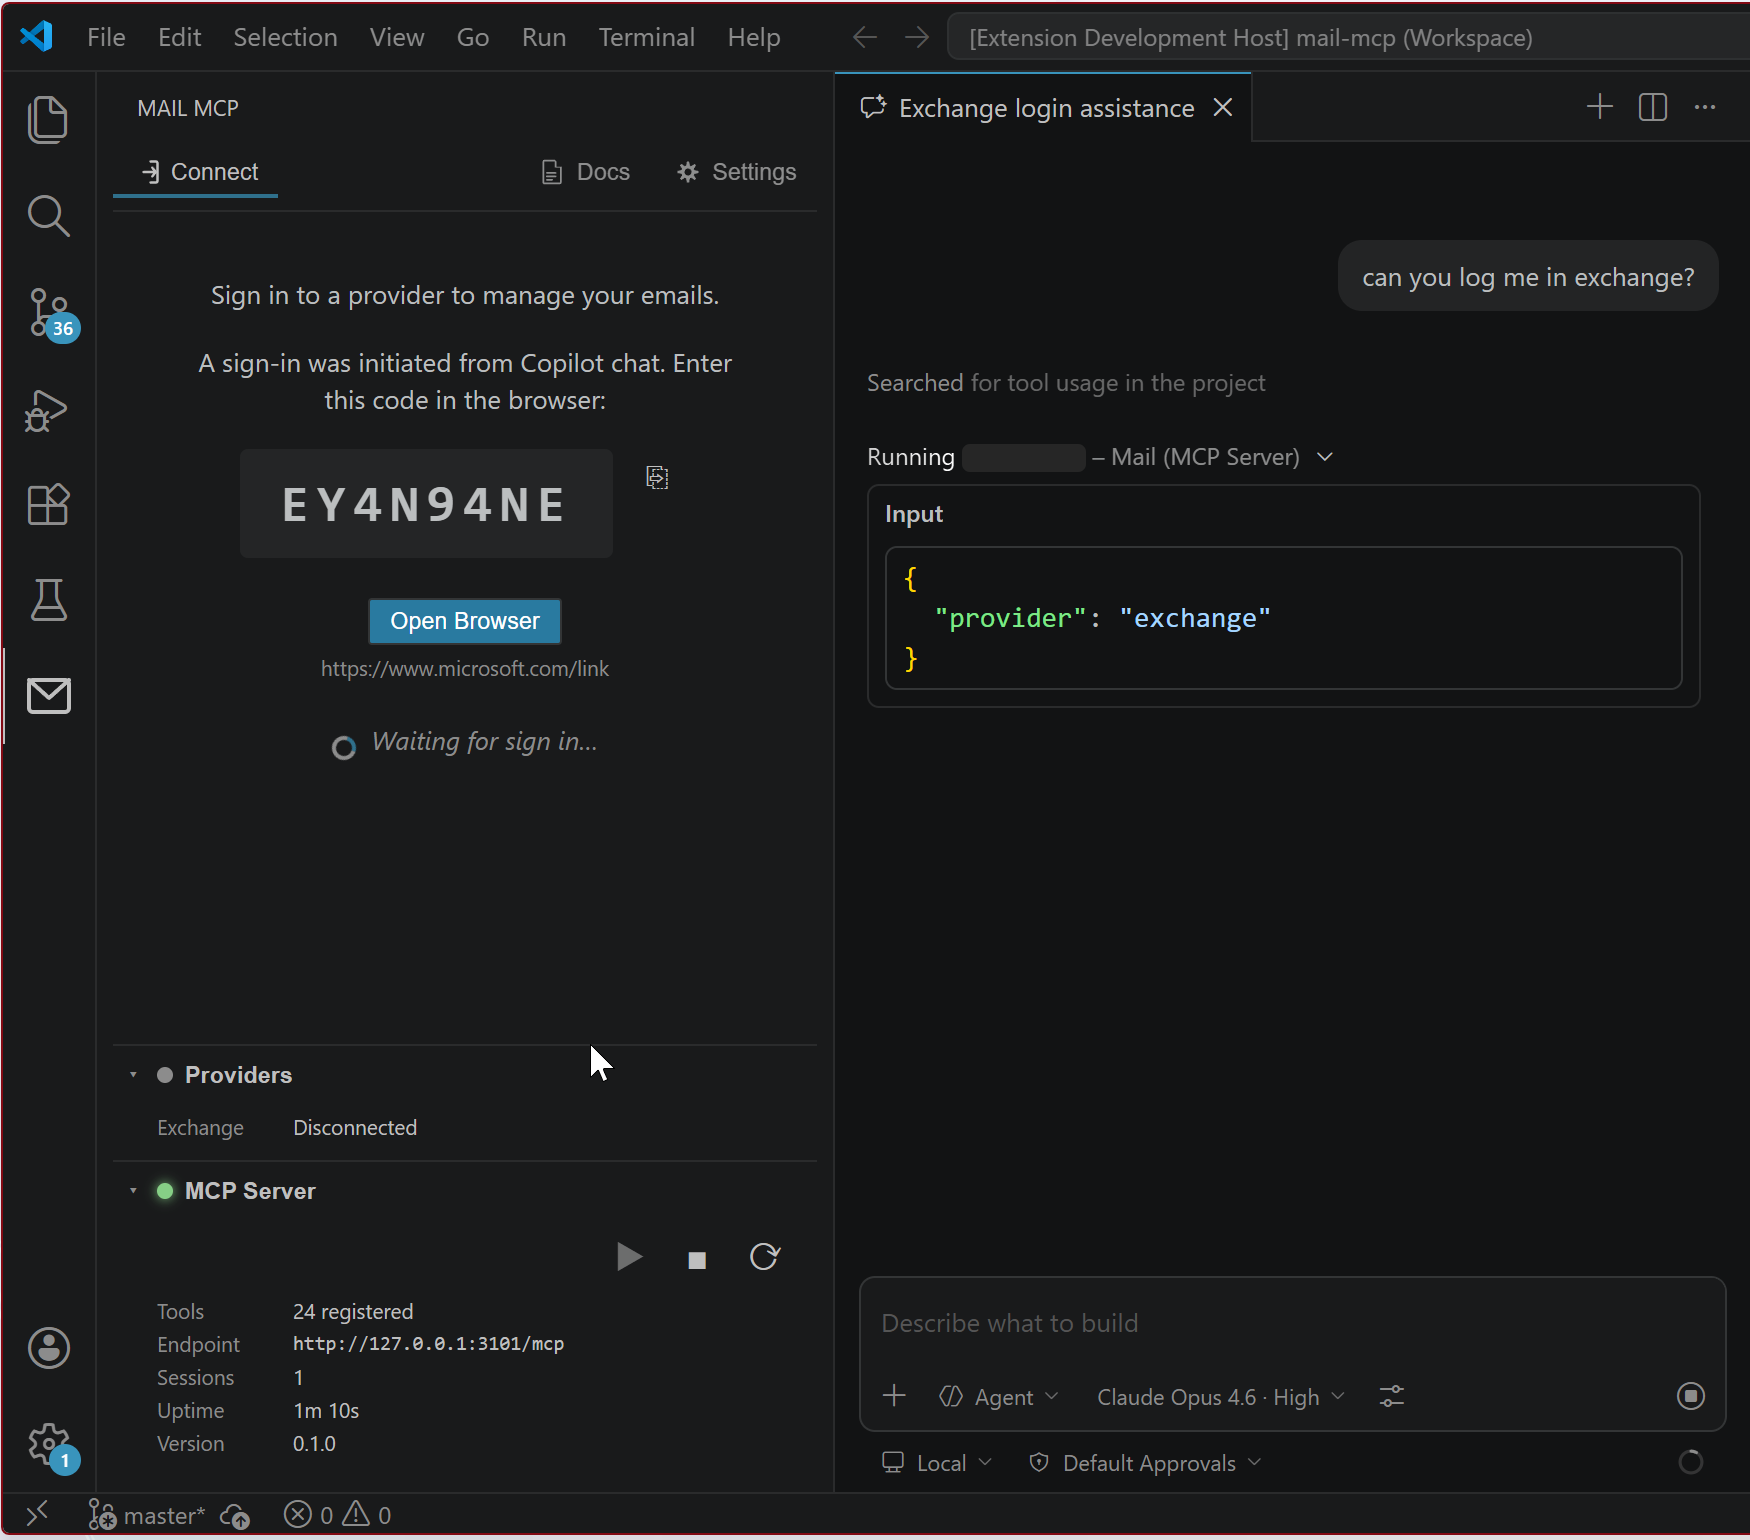The height and width of the screenshot is (1540, 1750).
Task: Open the Testing view
Action: 48,599
